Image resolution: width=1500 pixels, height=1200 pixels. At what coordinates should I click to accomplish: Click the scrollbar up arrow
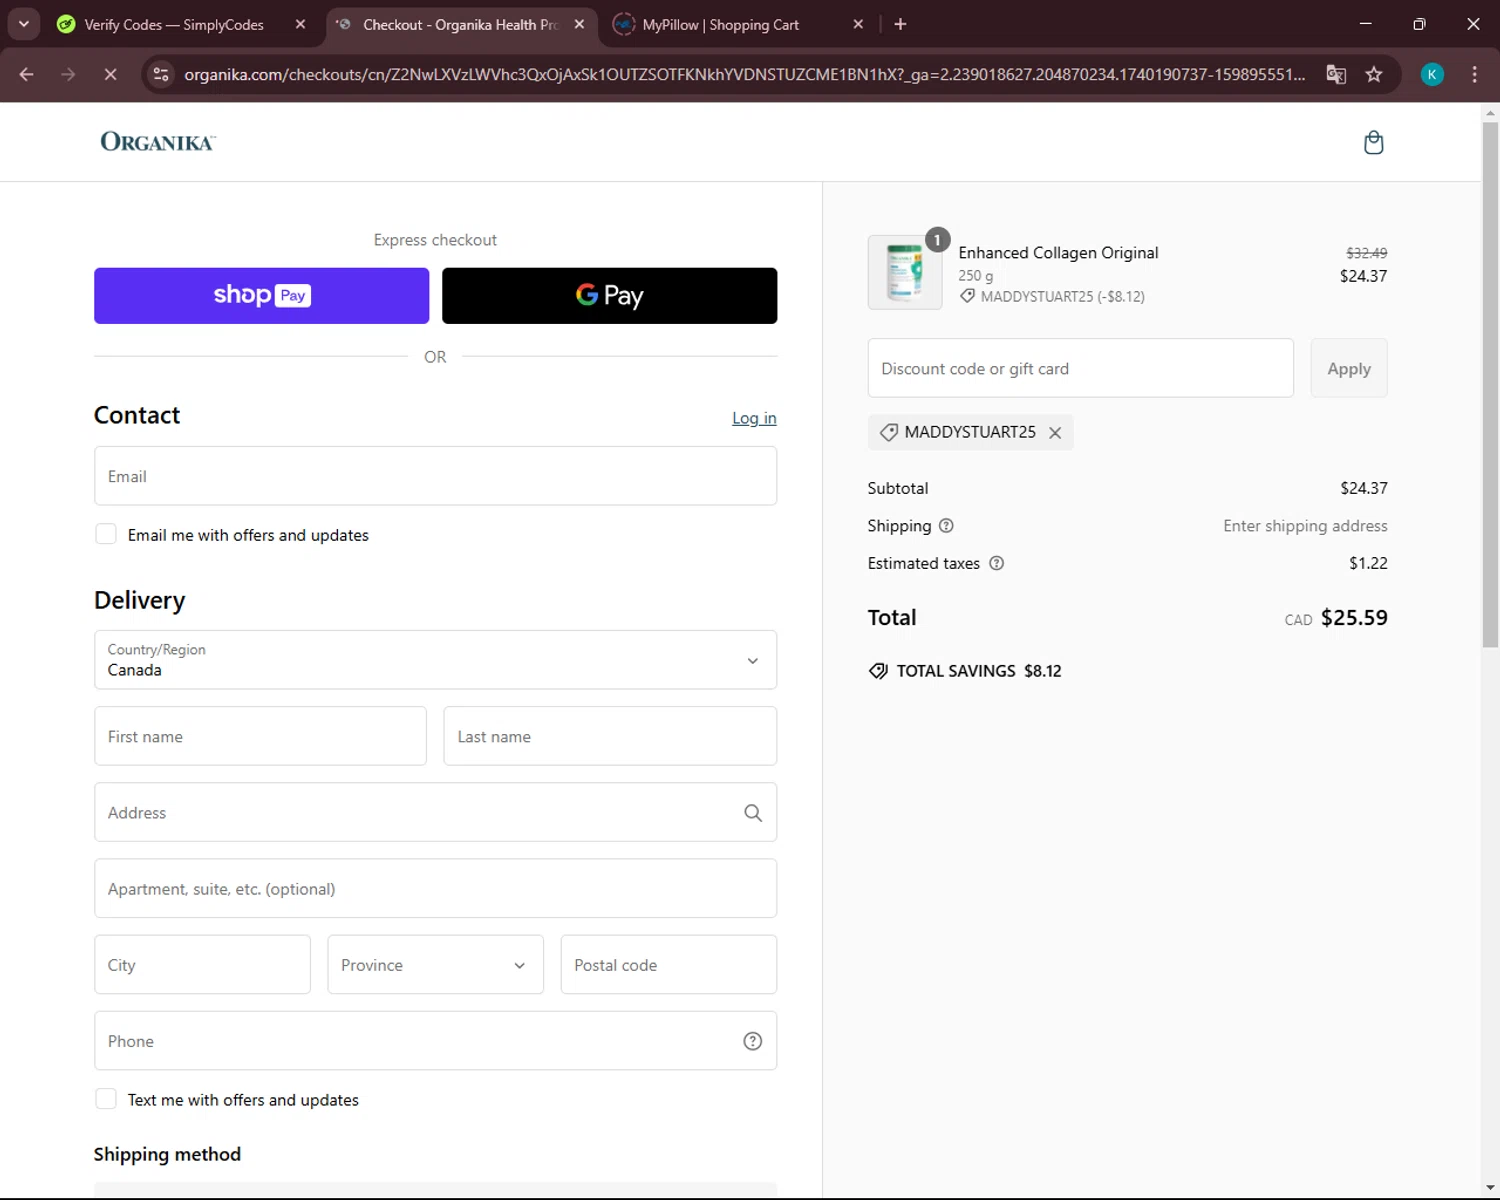[1490, 112]
